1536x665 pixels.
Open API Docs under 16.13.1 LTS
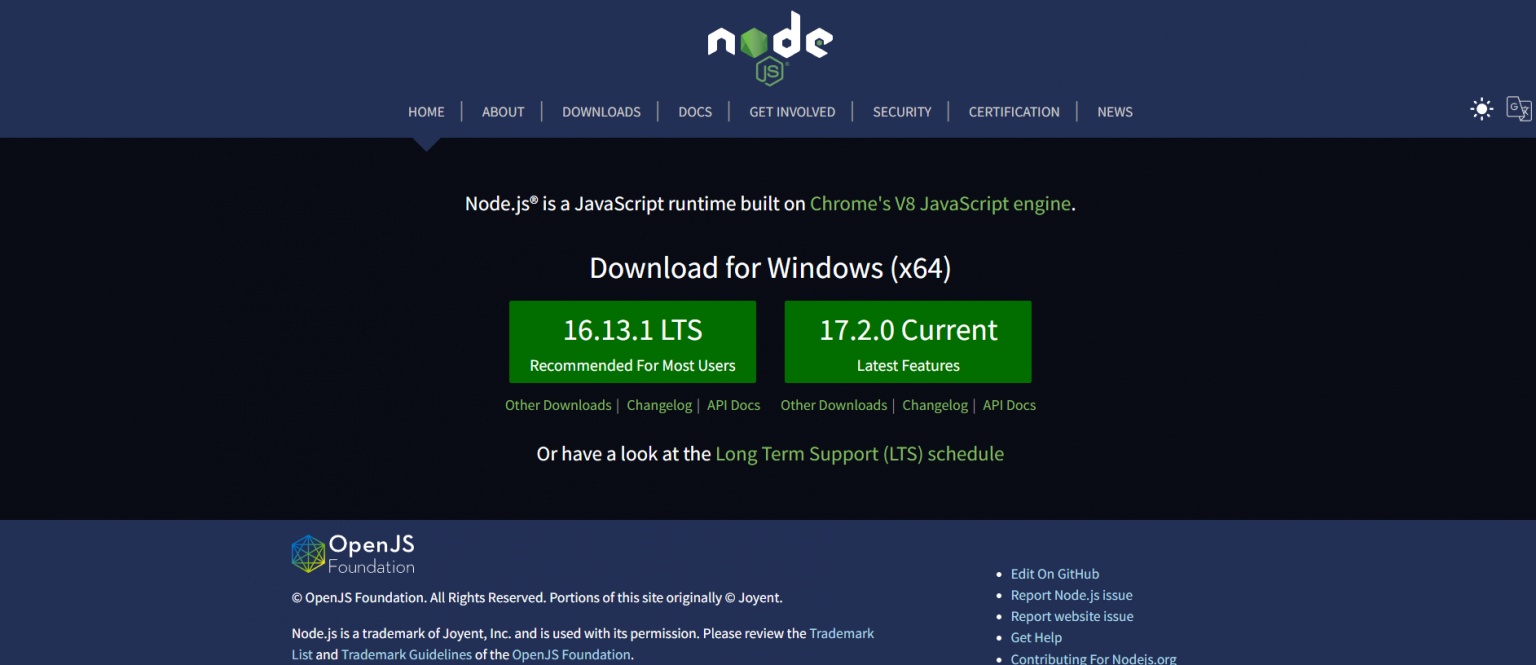[734, 405]
